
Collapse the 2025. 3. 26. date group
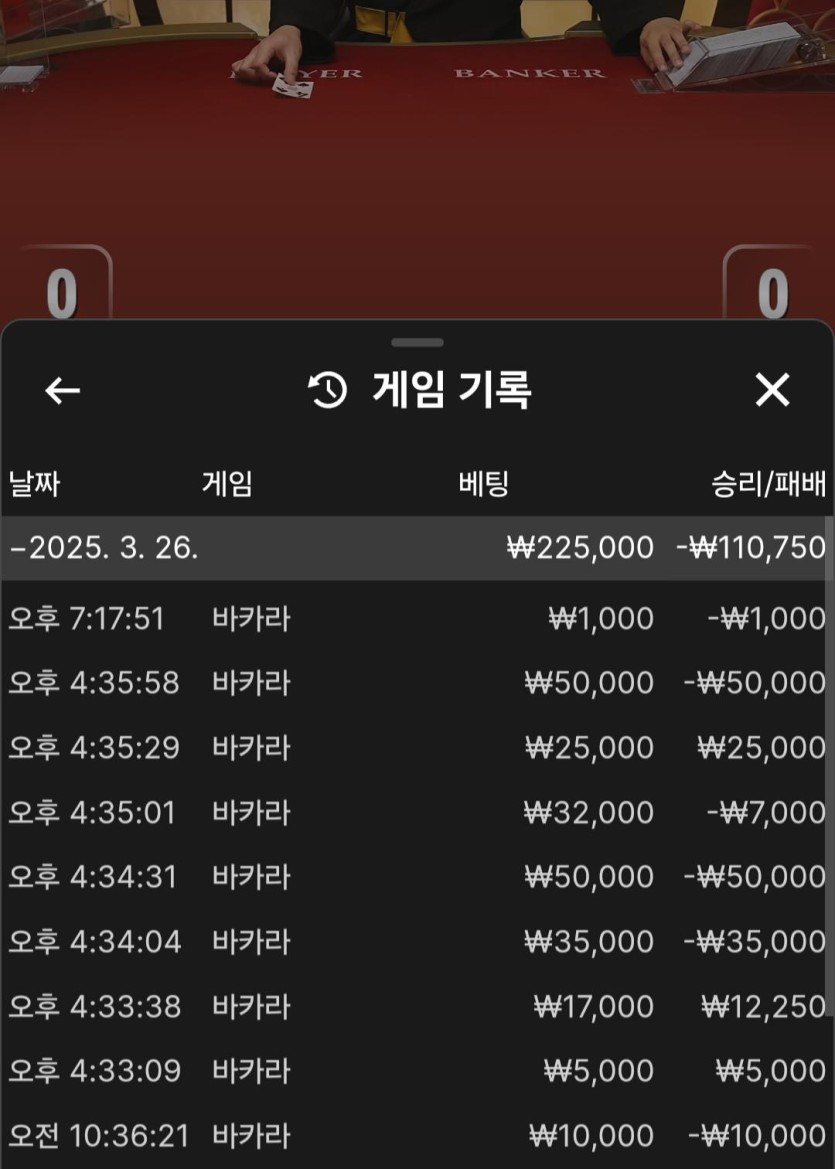click(x=104, y=548)
